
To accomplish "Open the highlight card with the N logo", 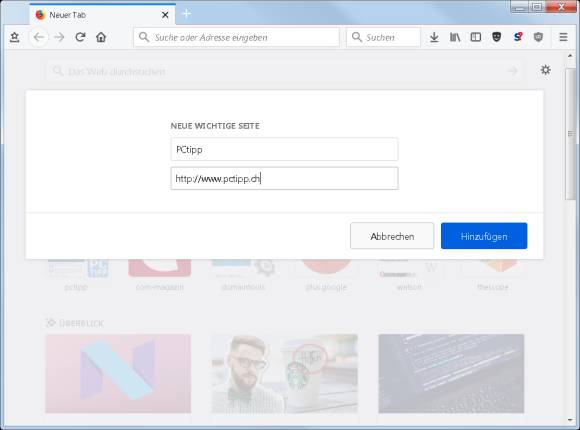I will tap(118, 374).
